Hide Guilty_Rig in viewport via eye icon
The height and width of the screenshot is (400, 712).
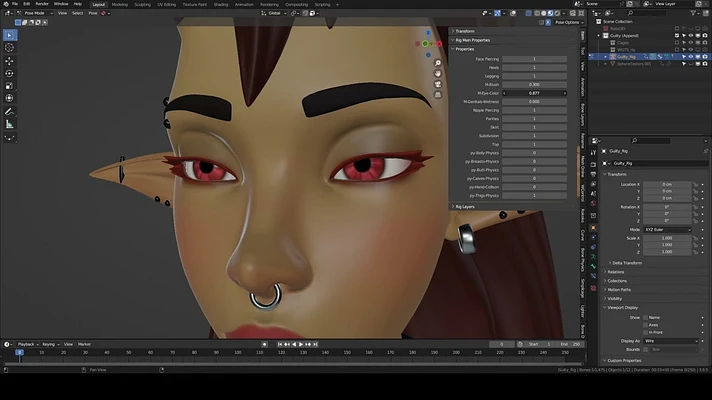(690, 57)
